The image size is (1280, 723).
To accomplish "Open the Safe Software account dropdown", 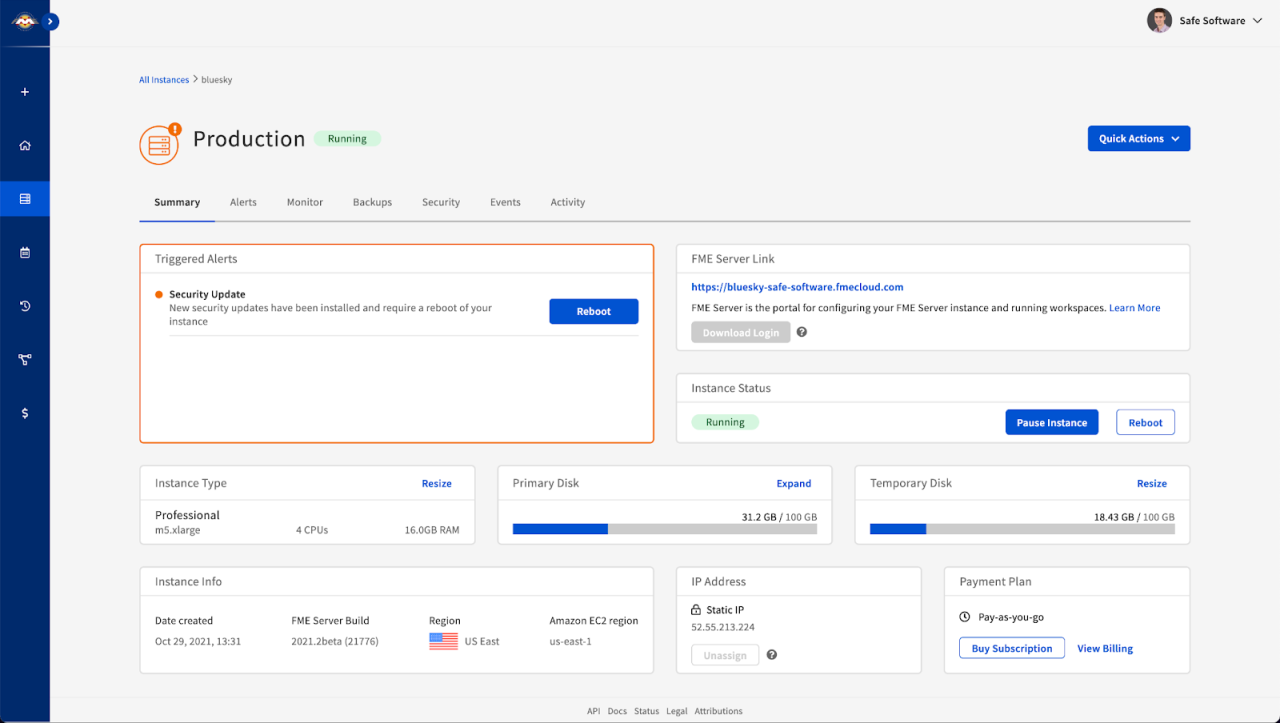I will [x=1220, y=20].
